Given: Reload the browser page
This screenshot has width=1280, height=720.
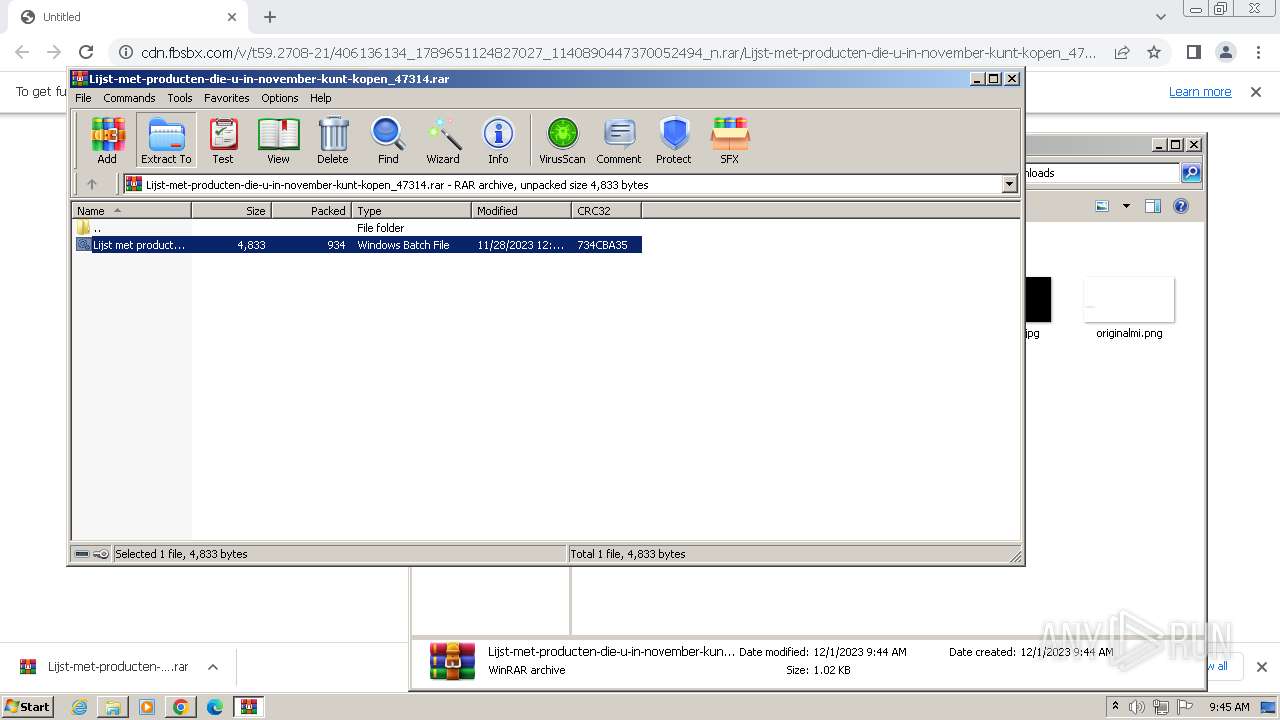Looking at the screenshot, I should (x=86, y=52).
